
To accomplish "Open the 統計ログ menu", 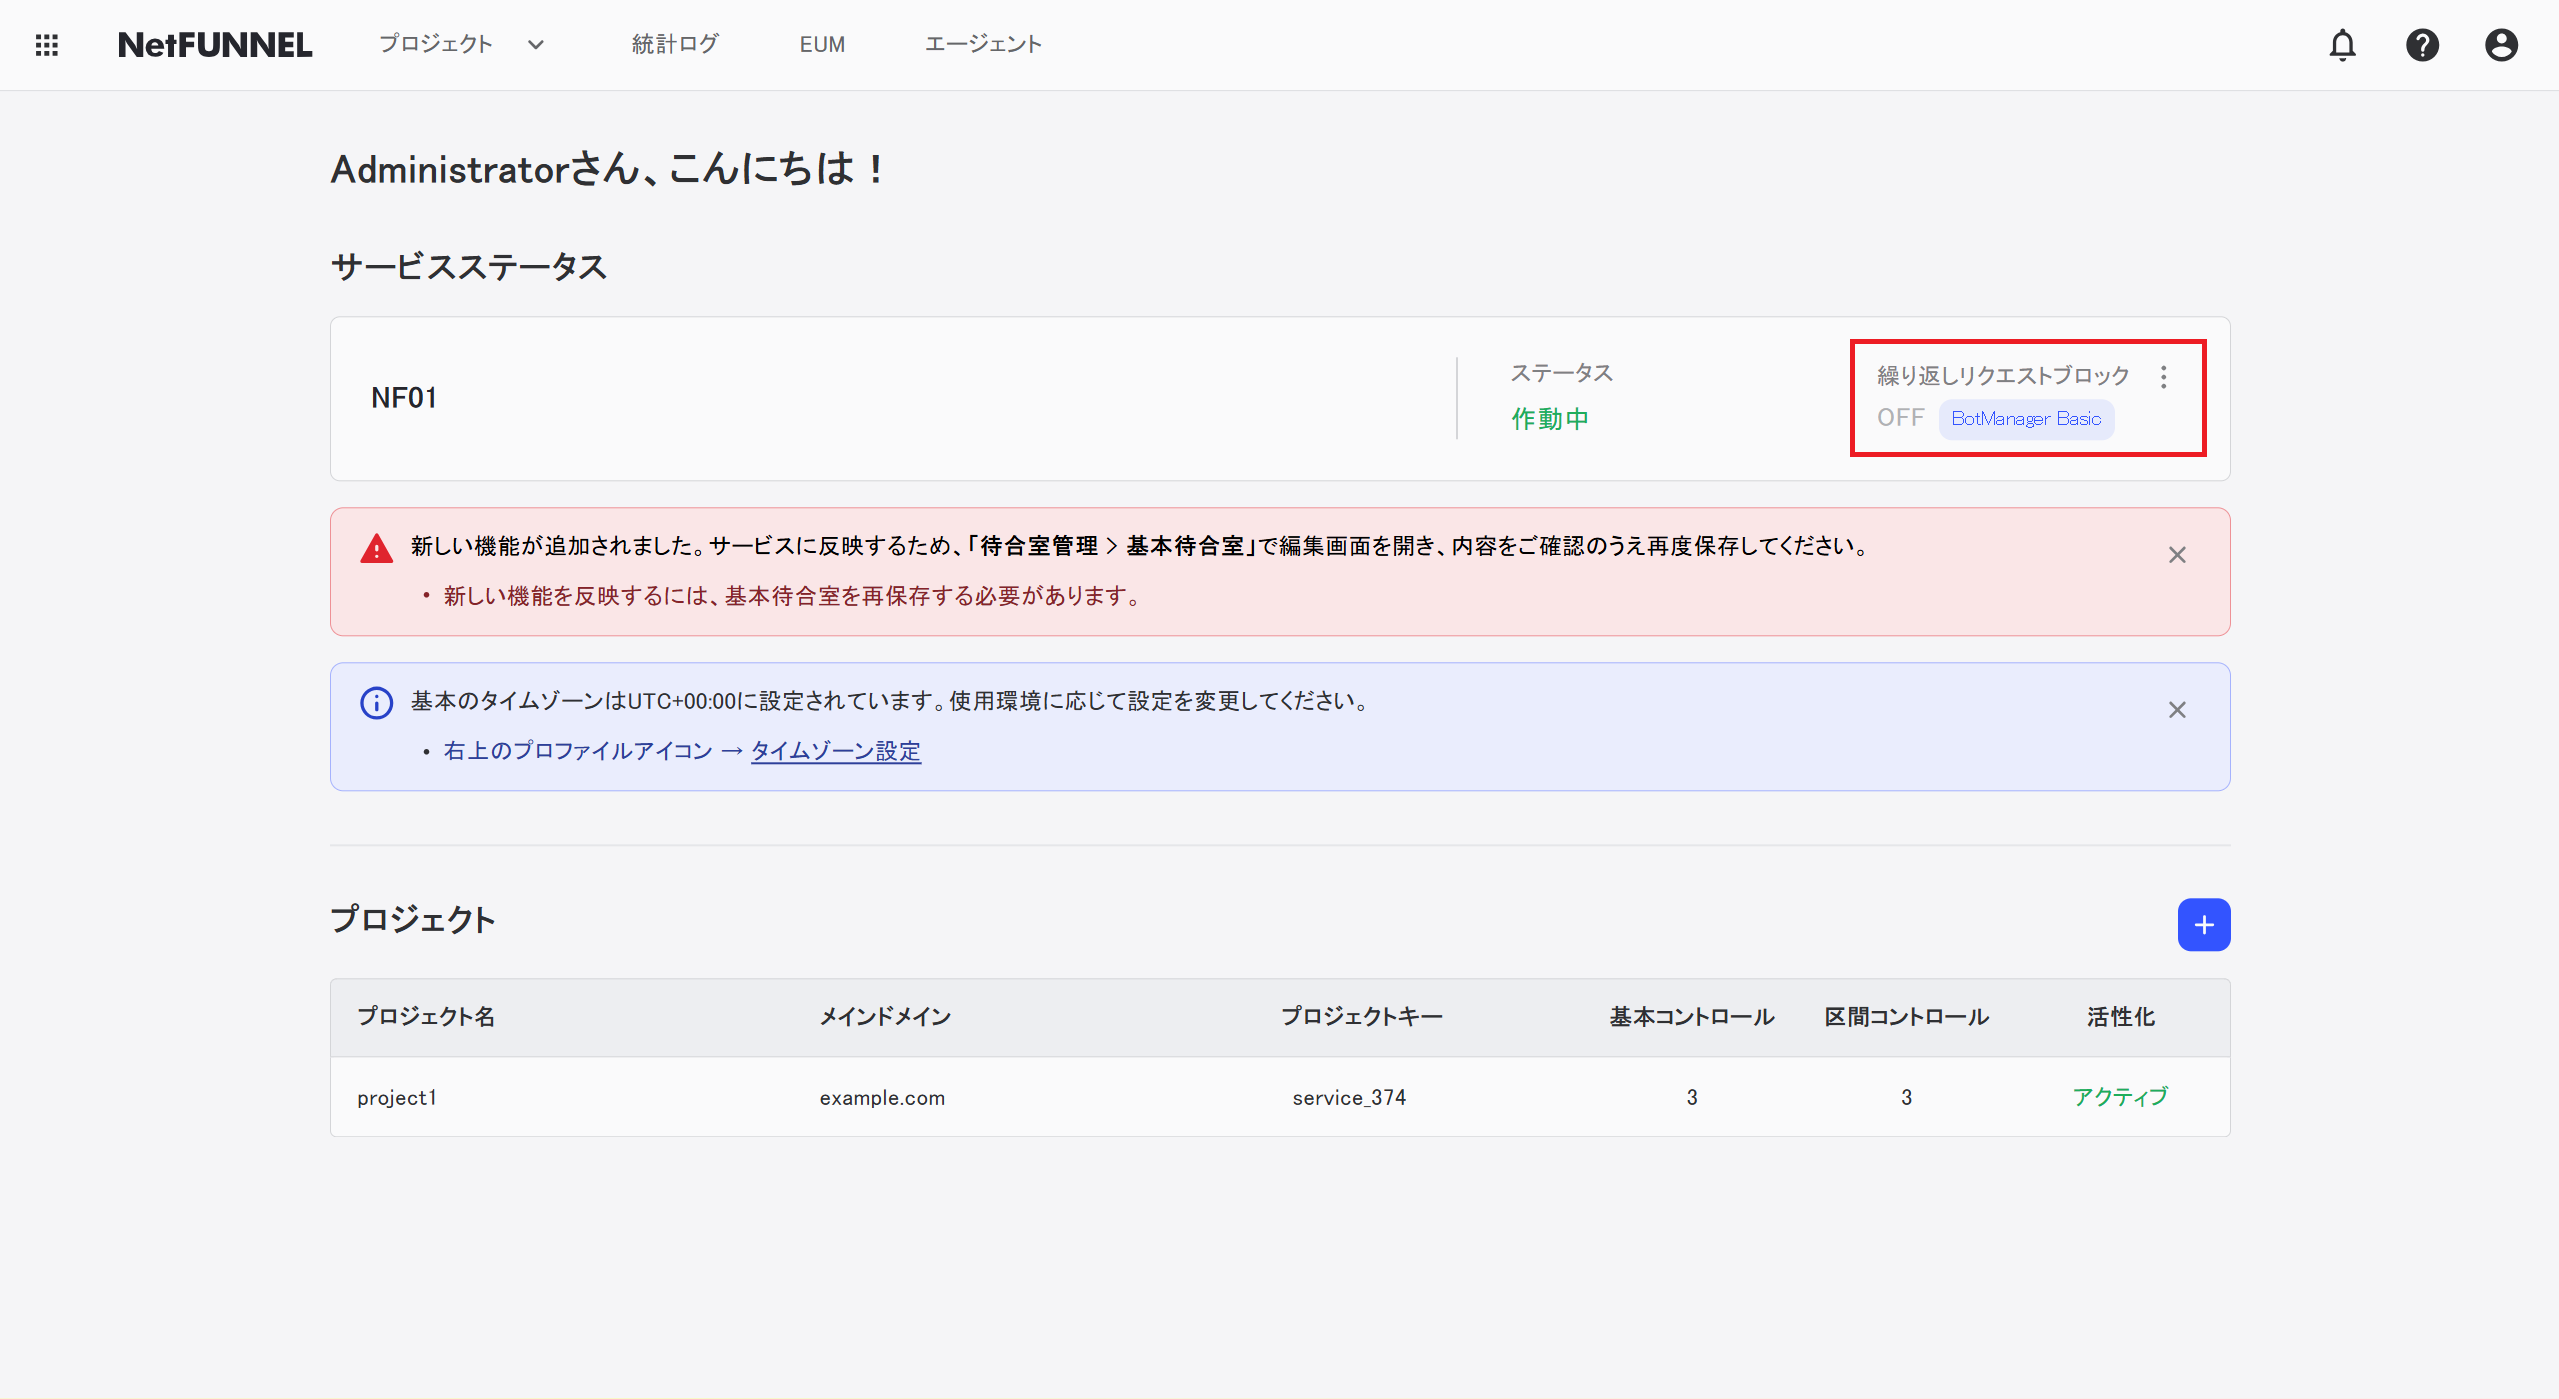I will coord(674,44).
